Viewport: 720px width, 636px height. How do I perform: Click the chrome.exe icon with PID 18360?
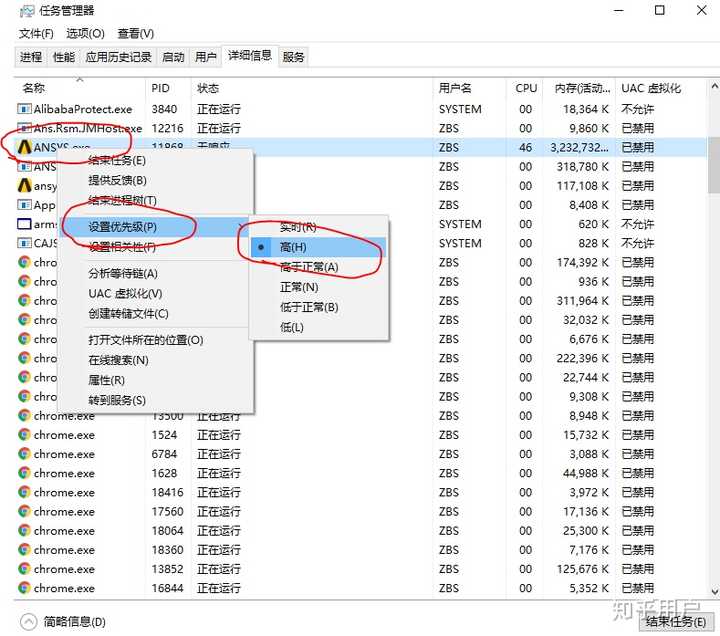coord(24,550)
